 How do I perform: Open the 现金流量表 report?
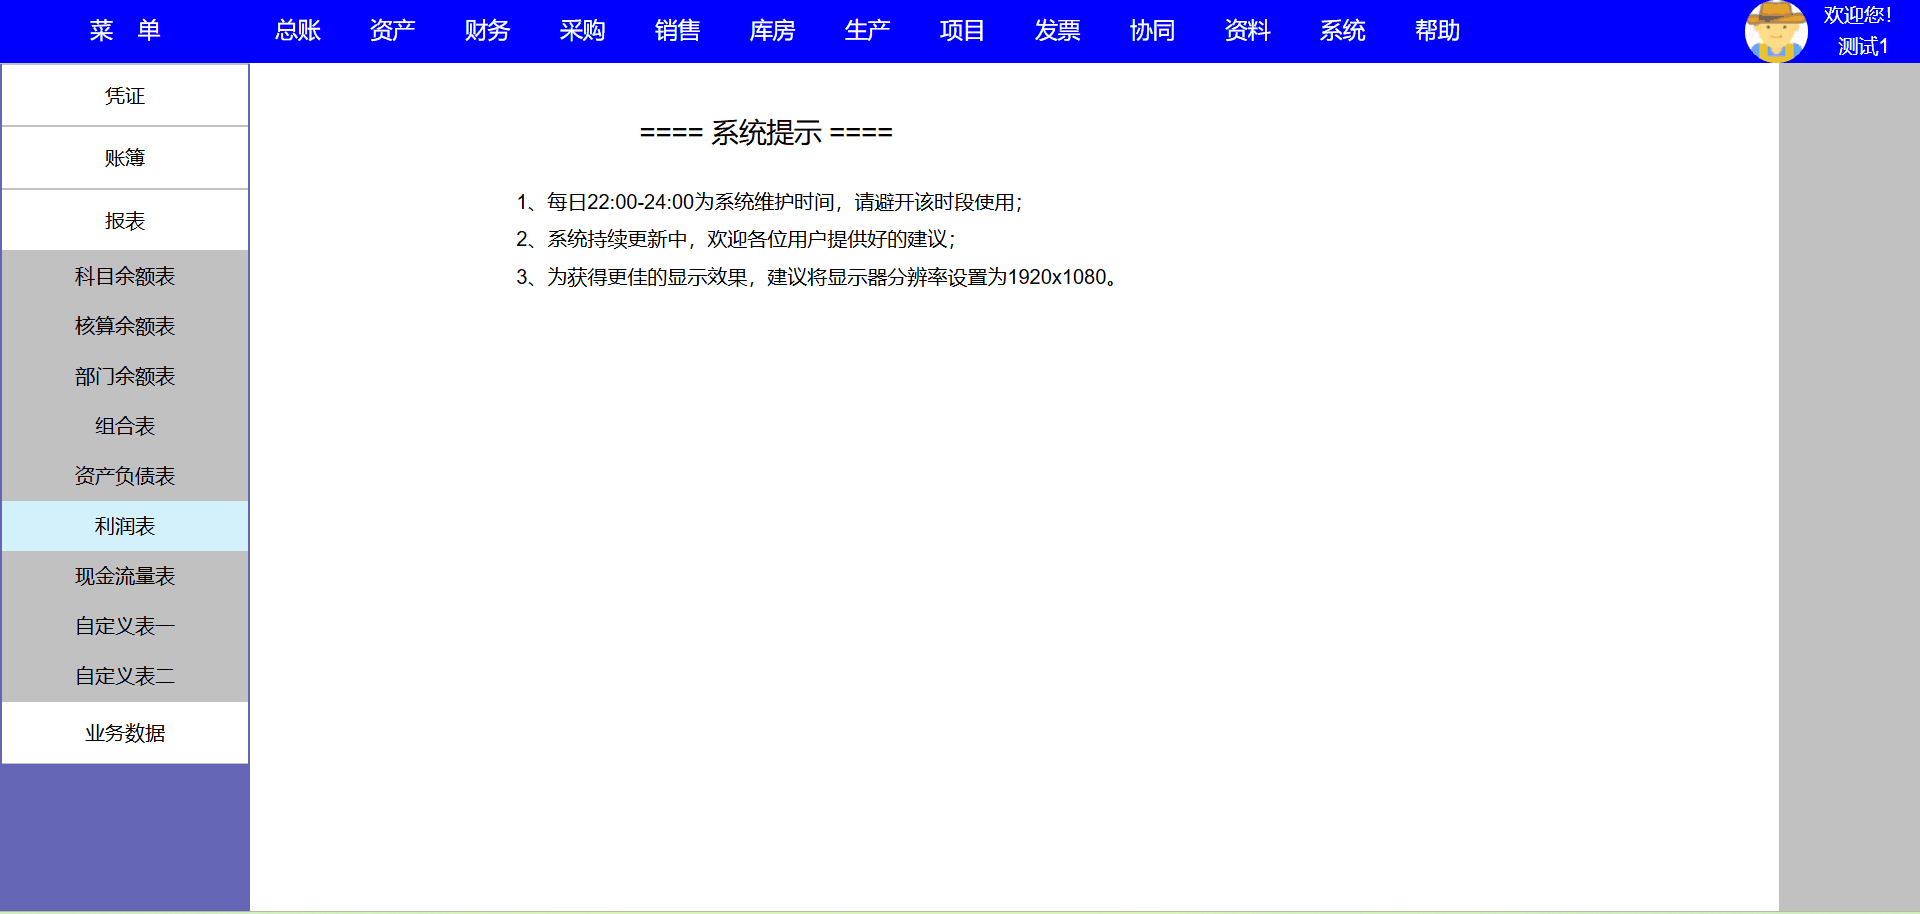click(125, 576)
